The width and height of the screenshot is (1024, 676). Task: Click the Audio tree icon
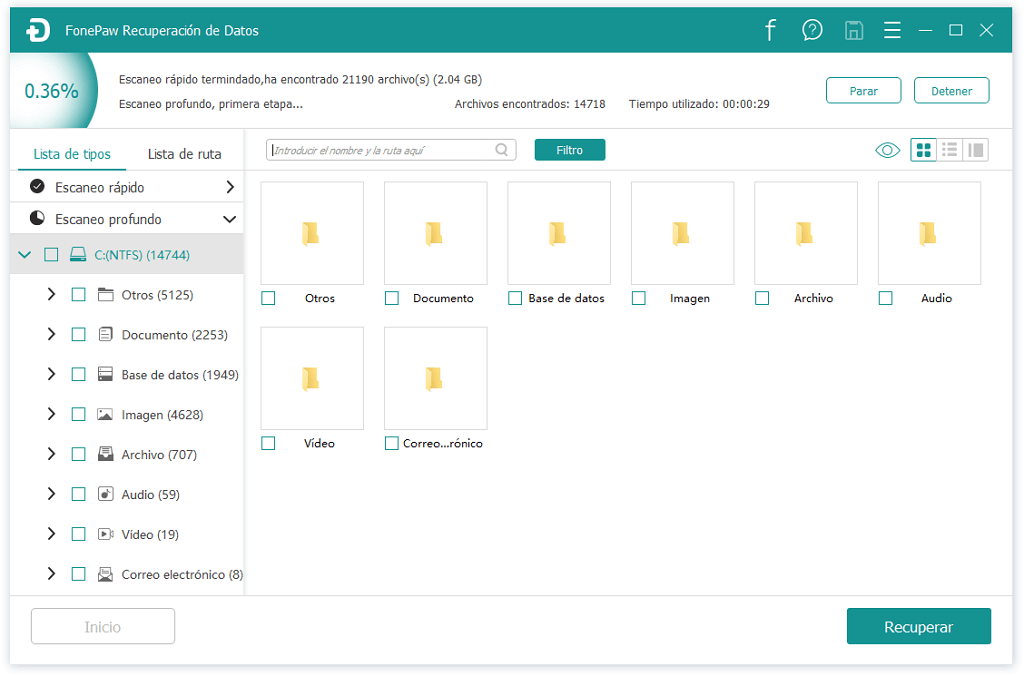(105, 494)
